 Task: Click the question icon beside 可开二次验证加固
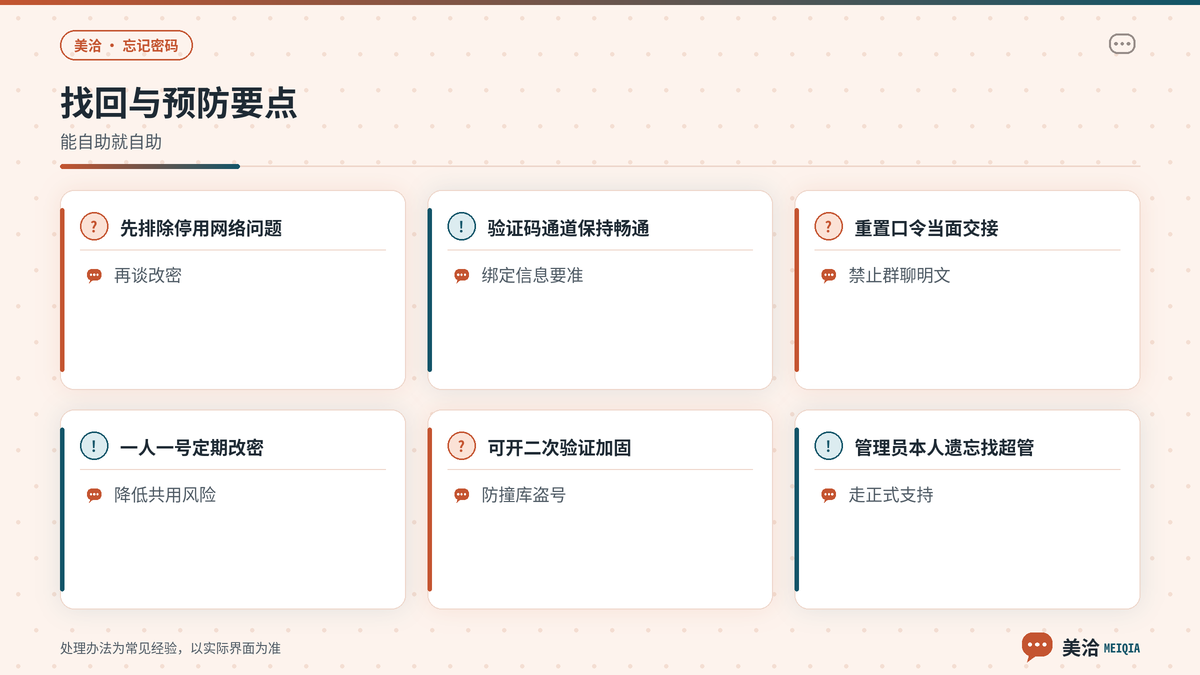pos(461,446)
